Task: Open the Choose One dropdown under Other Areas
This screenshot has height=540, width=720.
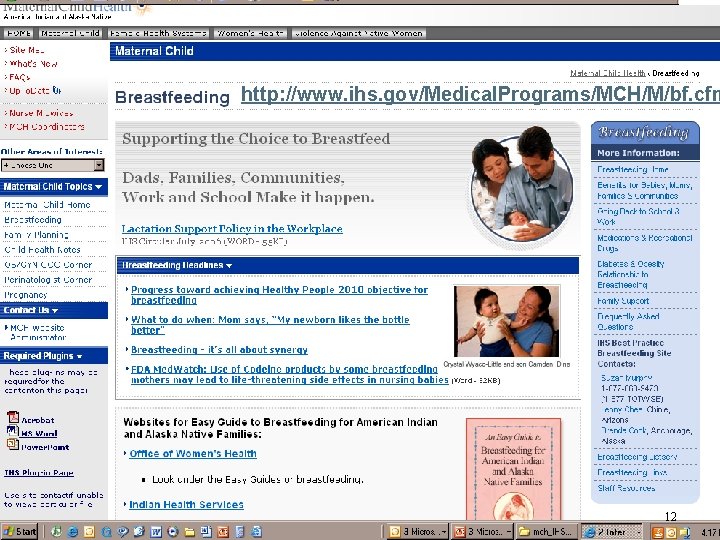Action: coord(53,165)
